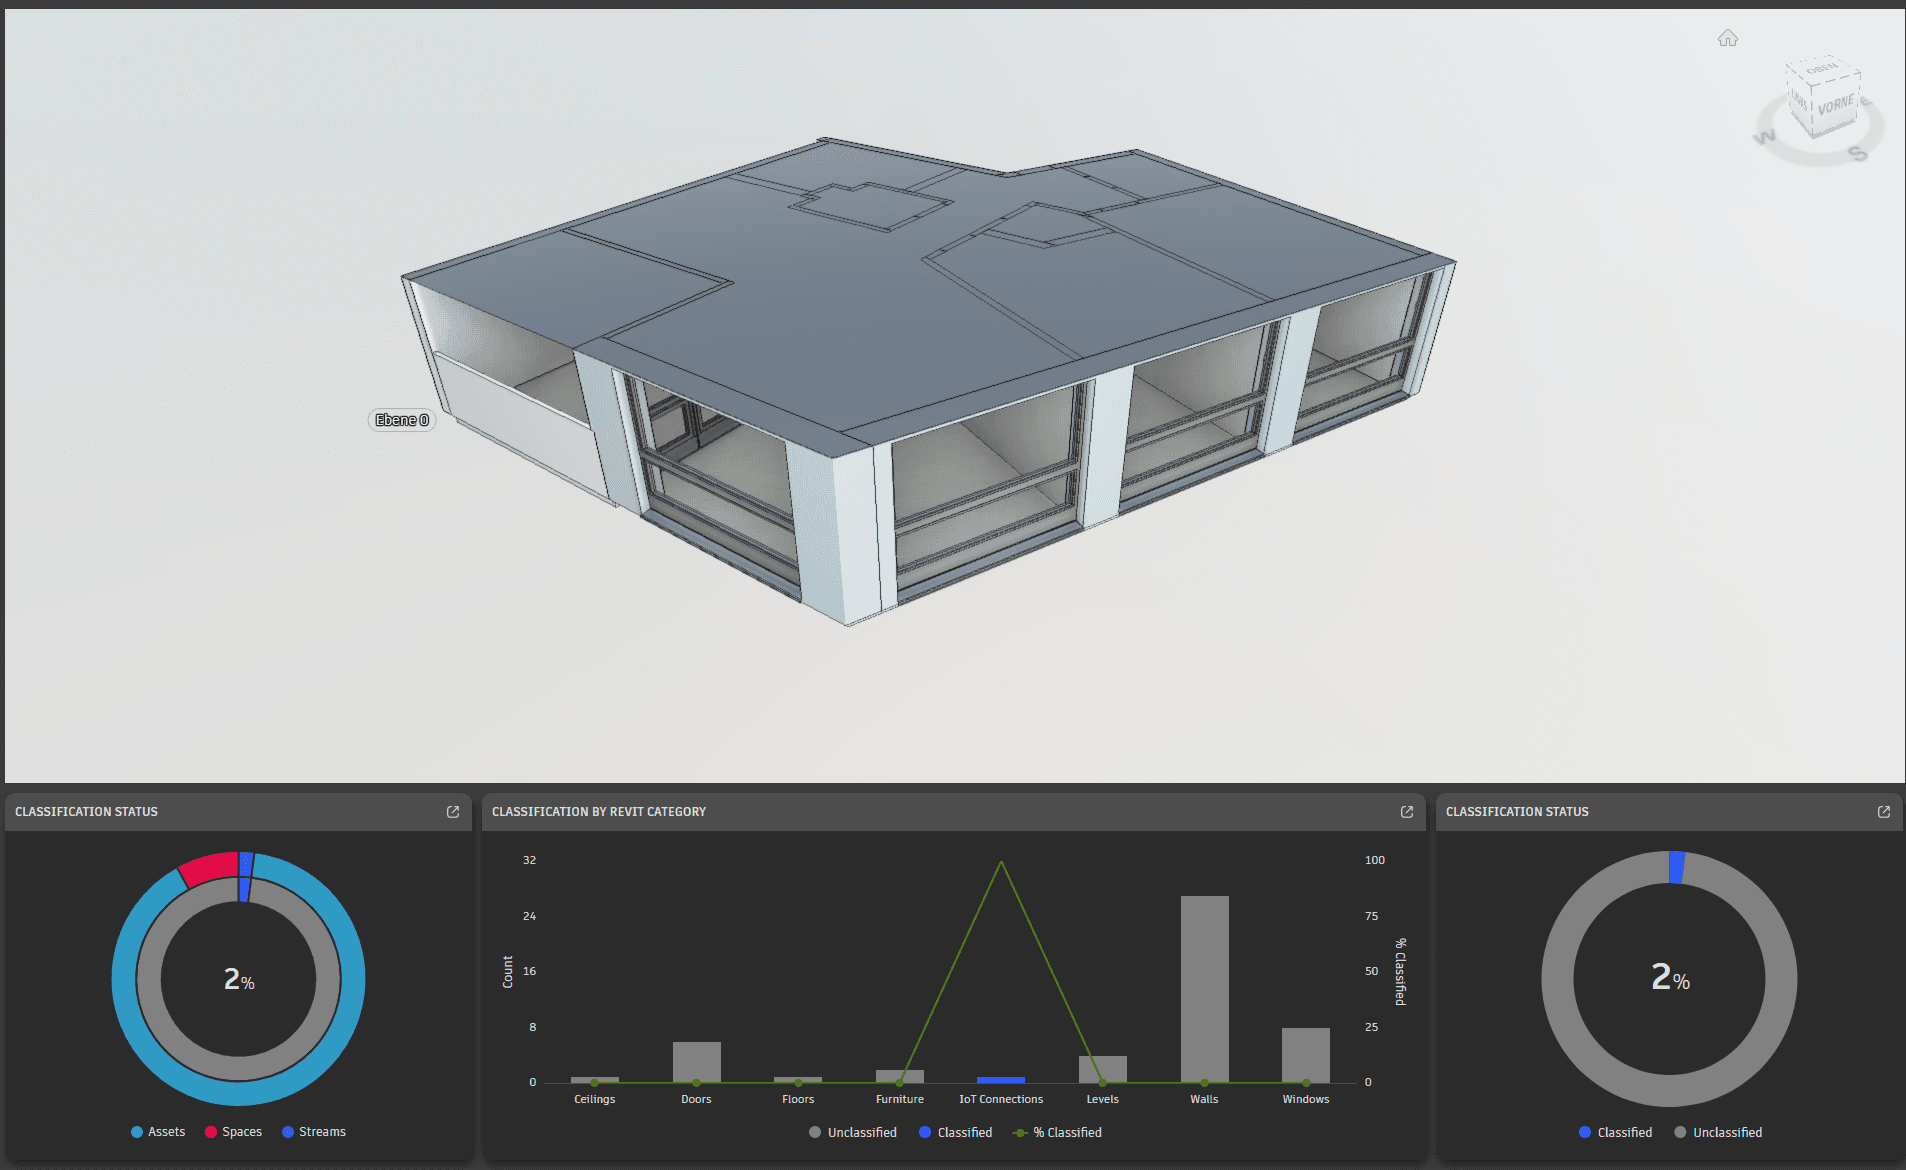1906x1170 pixels.
Task: Click the Windows bar in the chart
Action: coord(1306,1054)
